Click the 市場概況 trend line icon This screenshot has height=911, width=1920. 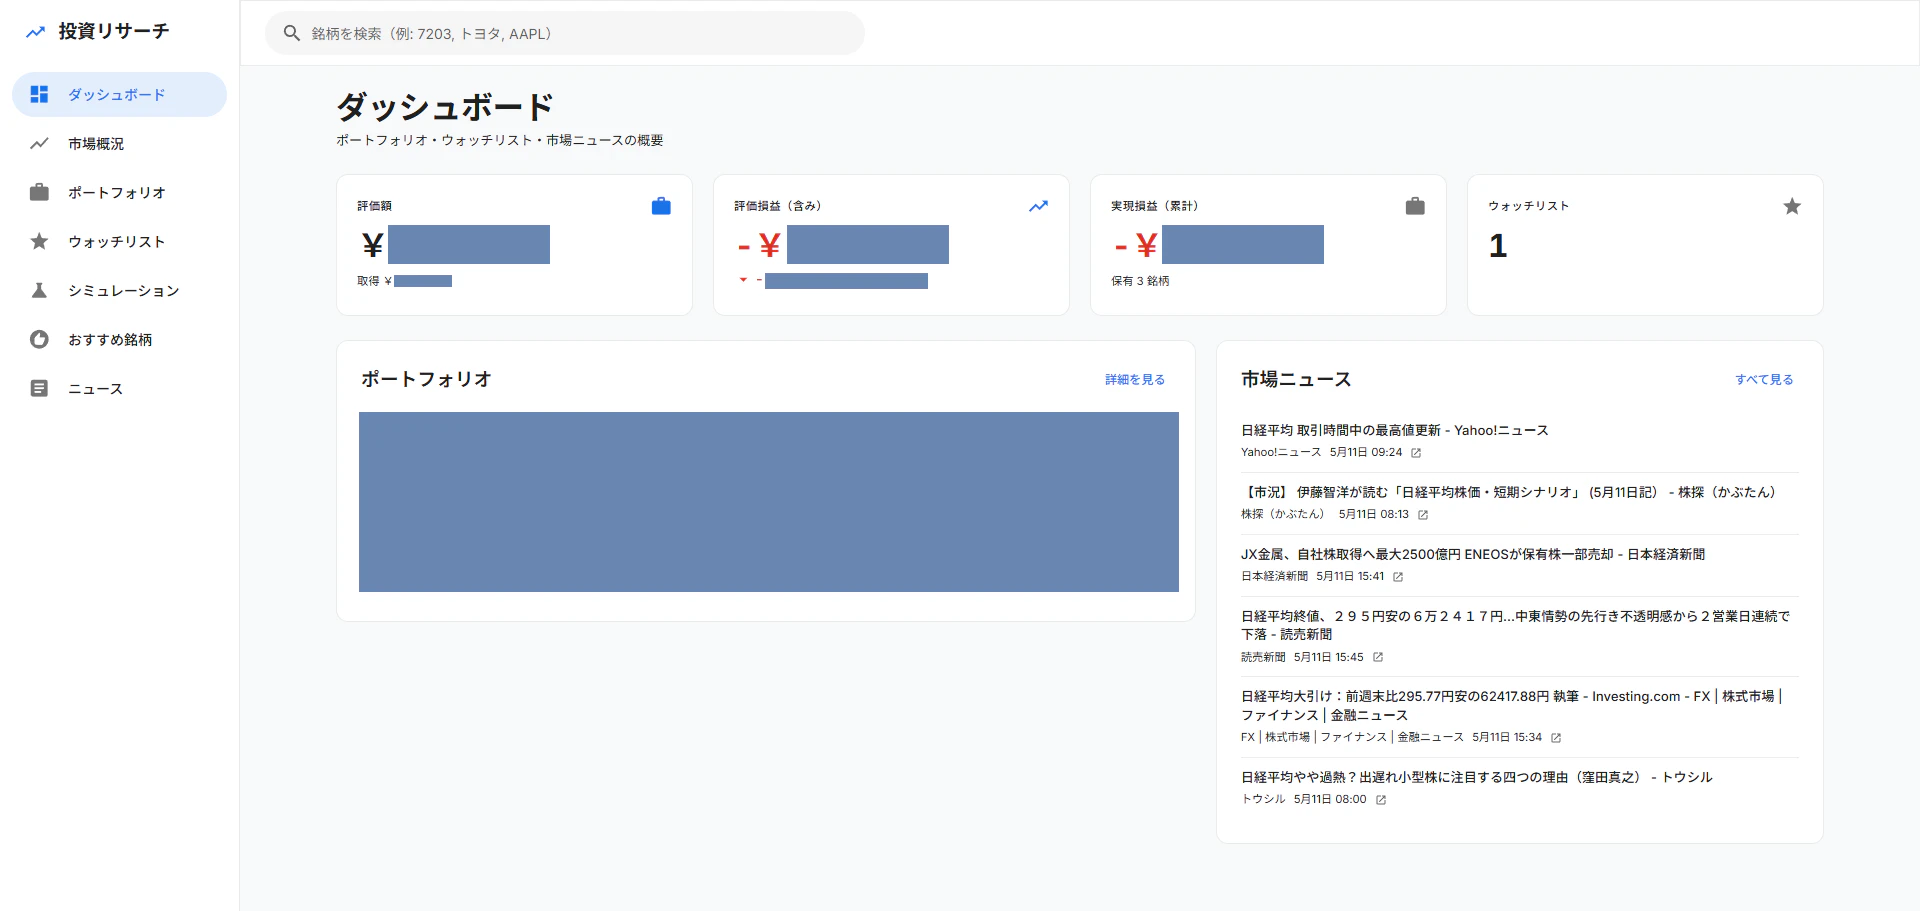pos(39,143)
